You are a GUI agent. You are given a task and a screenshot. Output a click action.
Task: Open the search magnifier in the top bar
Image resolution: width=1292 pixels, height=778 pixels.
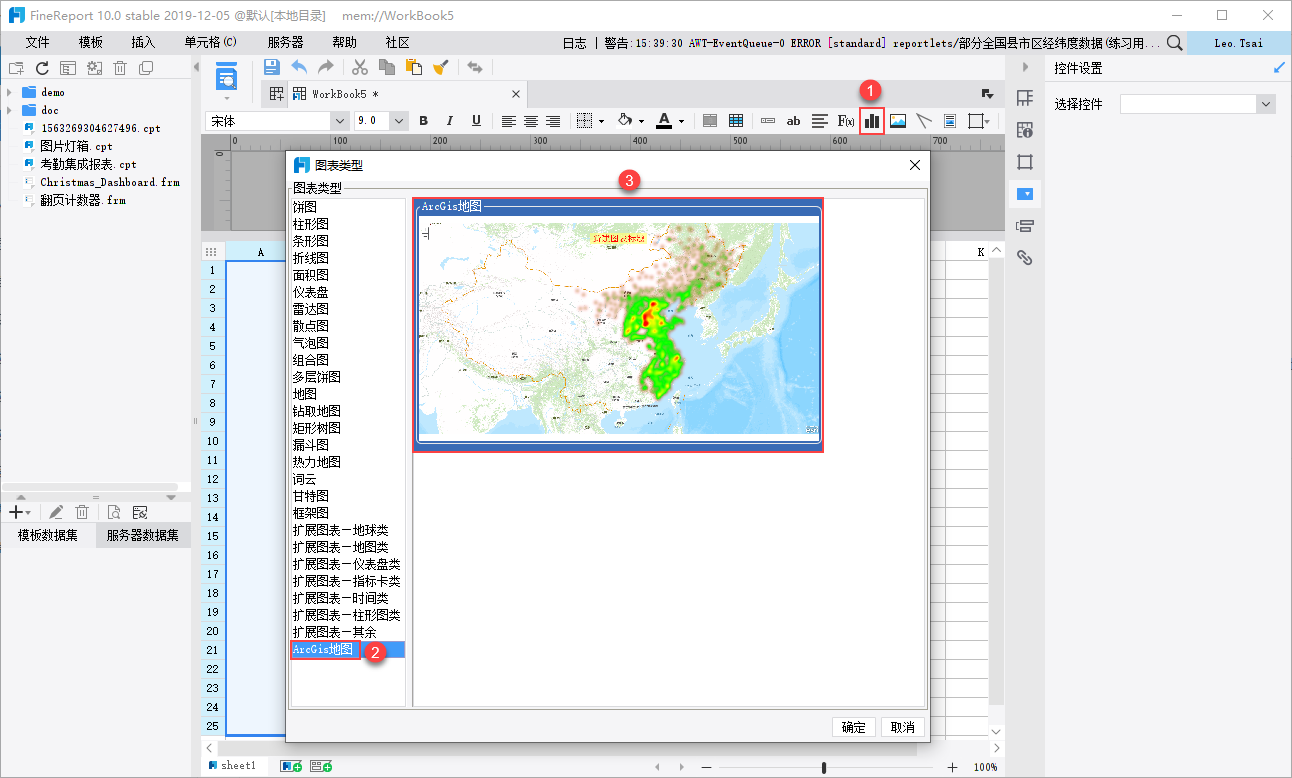tap(1175, 43)
